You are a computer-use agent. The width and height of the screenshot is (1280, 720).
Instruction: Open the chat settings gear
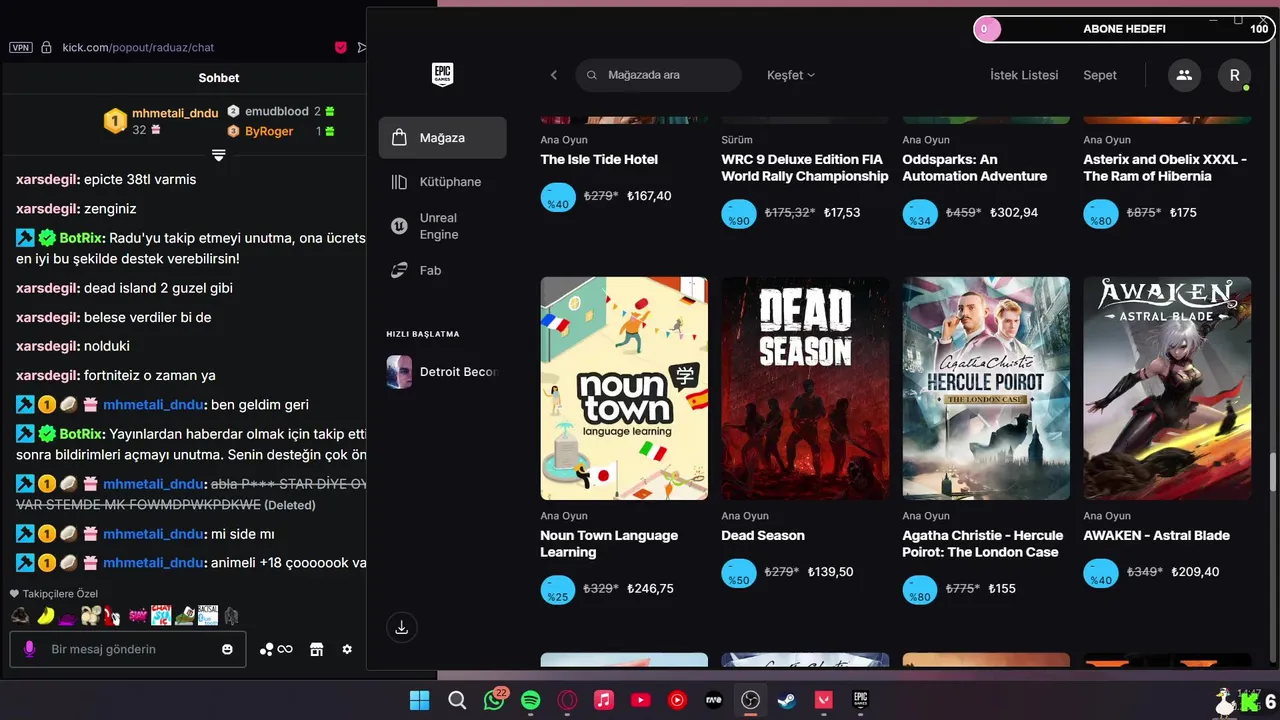(347, 649)
